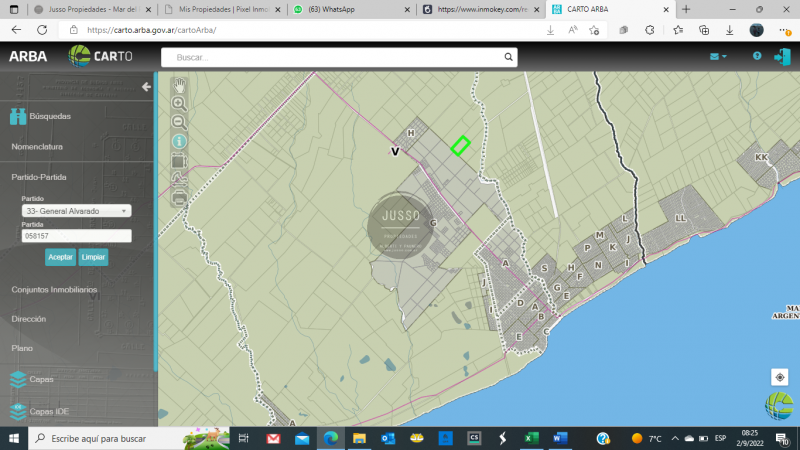
Task: Open the Nomenclatura search option
Action: tap(37, 146)
